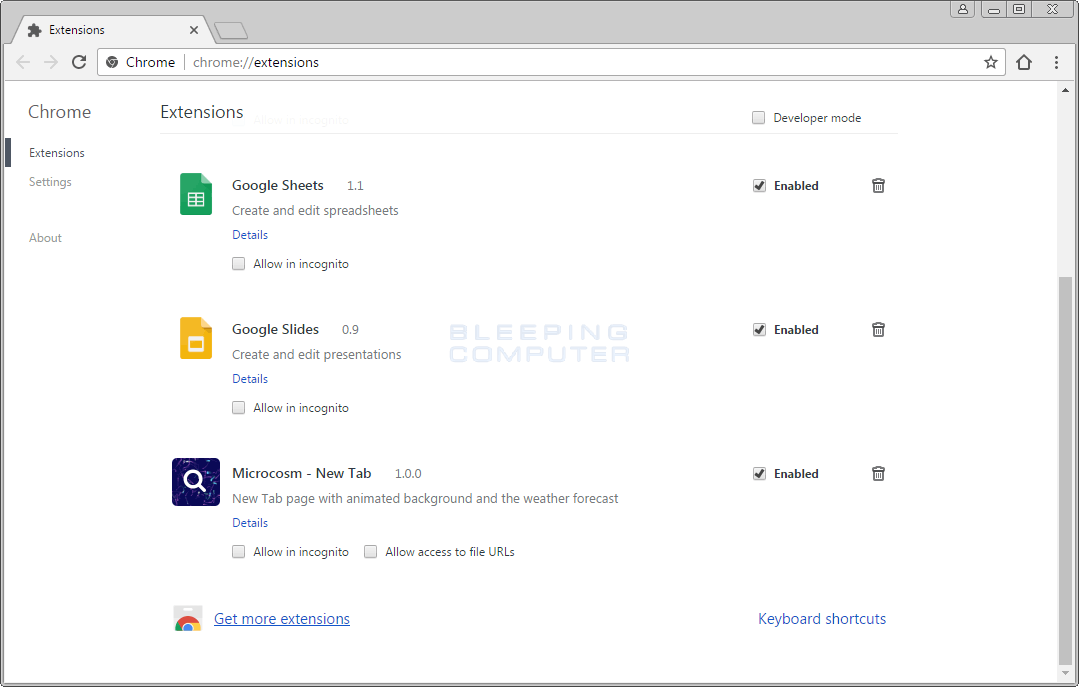Open the About section
Viewport: 1079px width, 687px height.
point(45,237)
